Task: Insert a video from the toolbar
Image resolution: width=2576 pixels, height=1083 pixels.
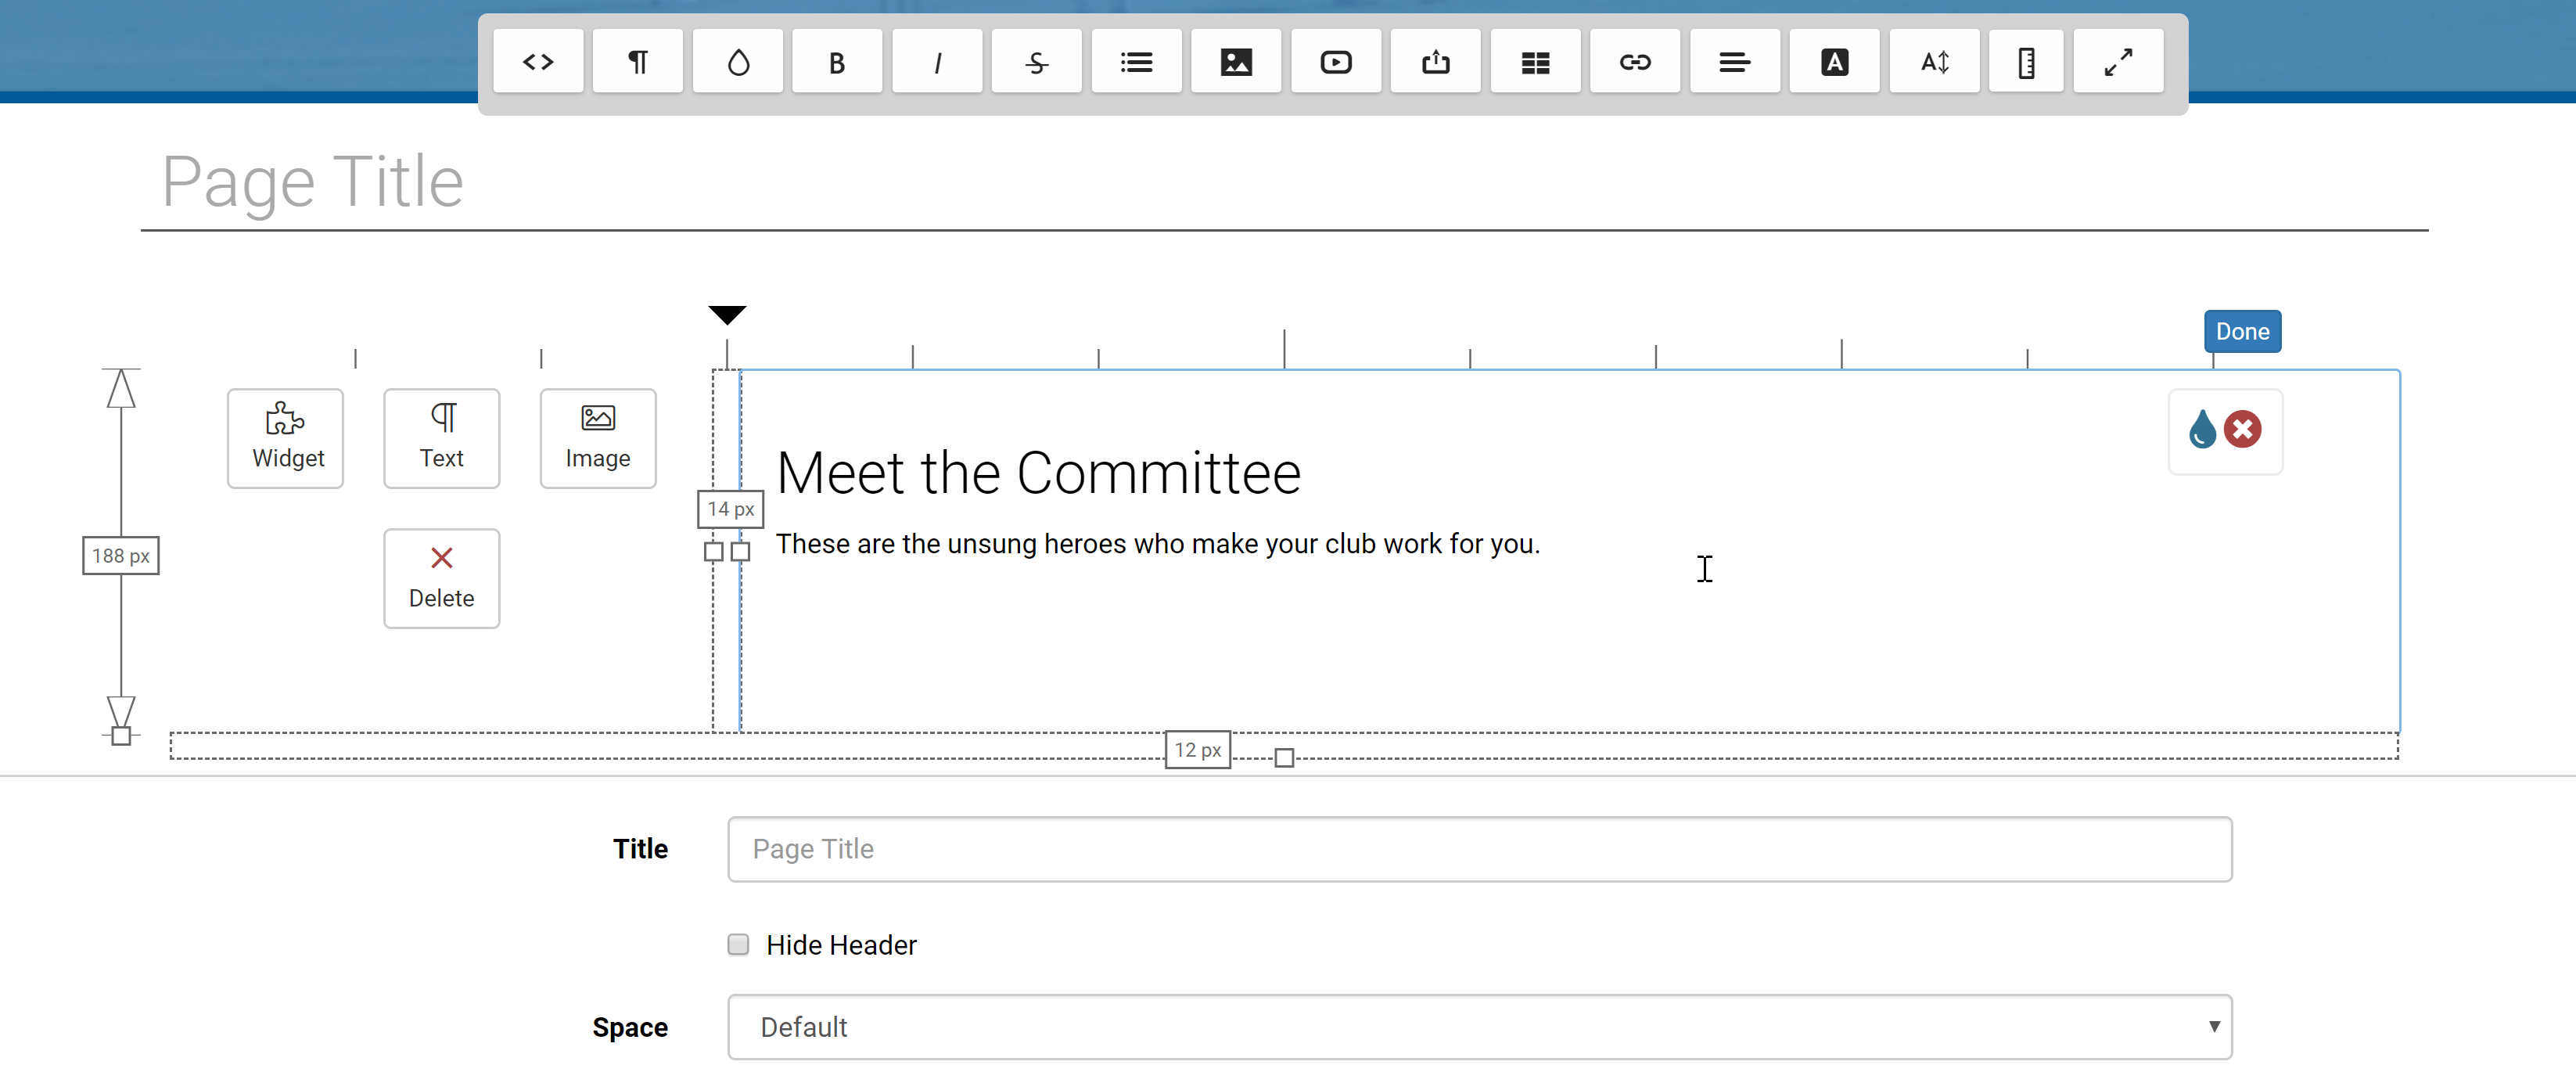Action: coord(1336,62)
